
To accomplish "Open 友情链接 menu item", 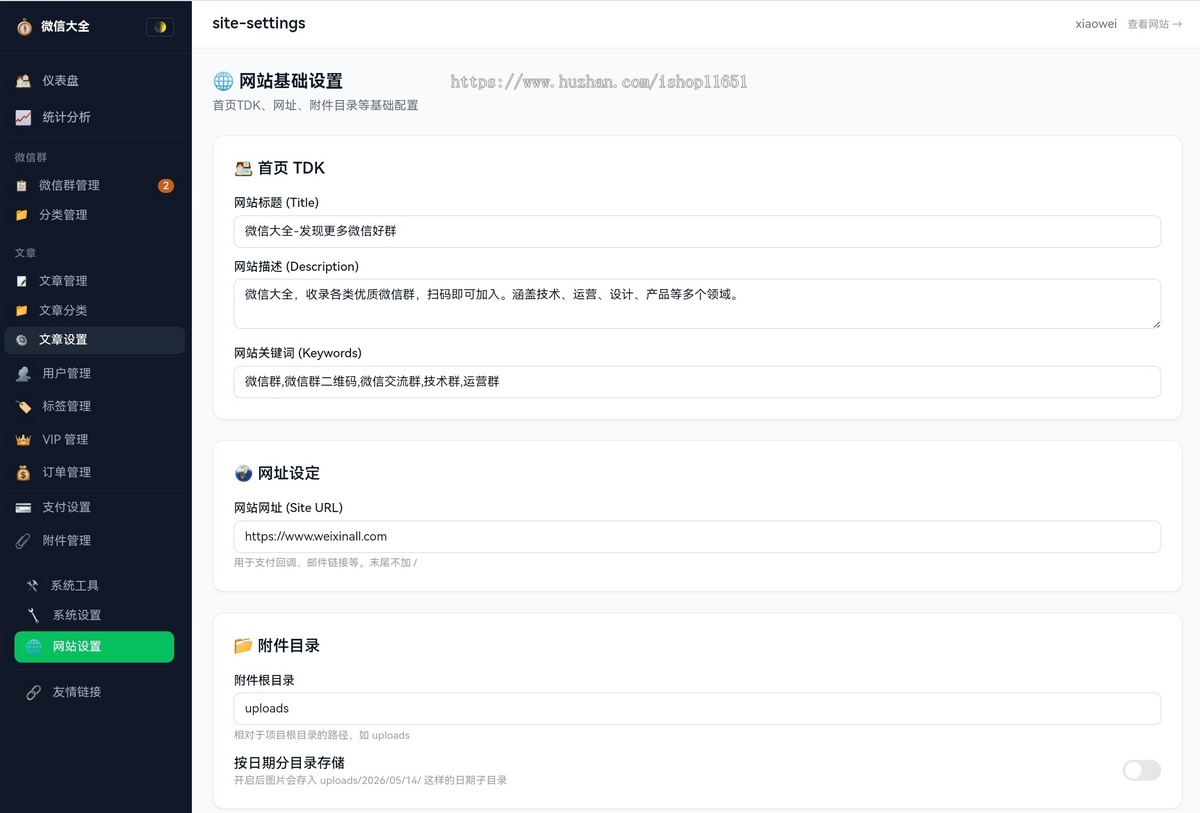I will [94, 692].
